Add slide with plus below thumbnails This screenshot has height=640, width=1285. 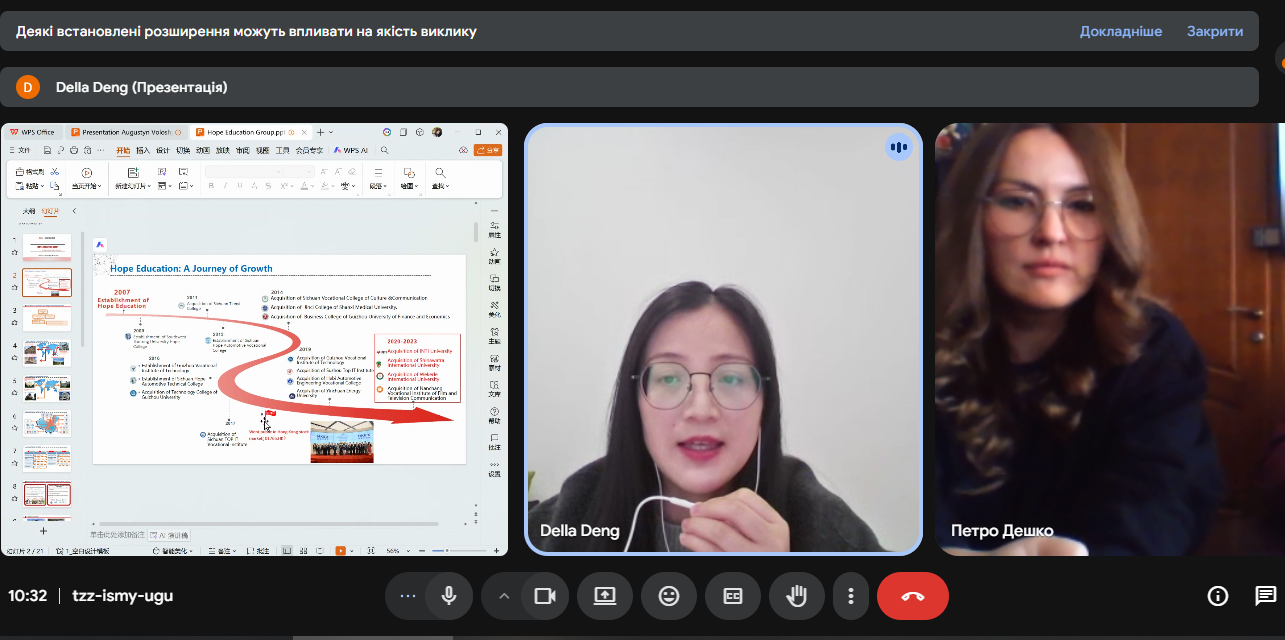(43, 531)
